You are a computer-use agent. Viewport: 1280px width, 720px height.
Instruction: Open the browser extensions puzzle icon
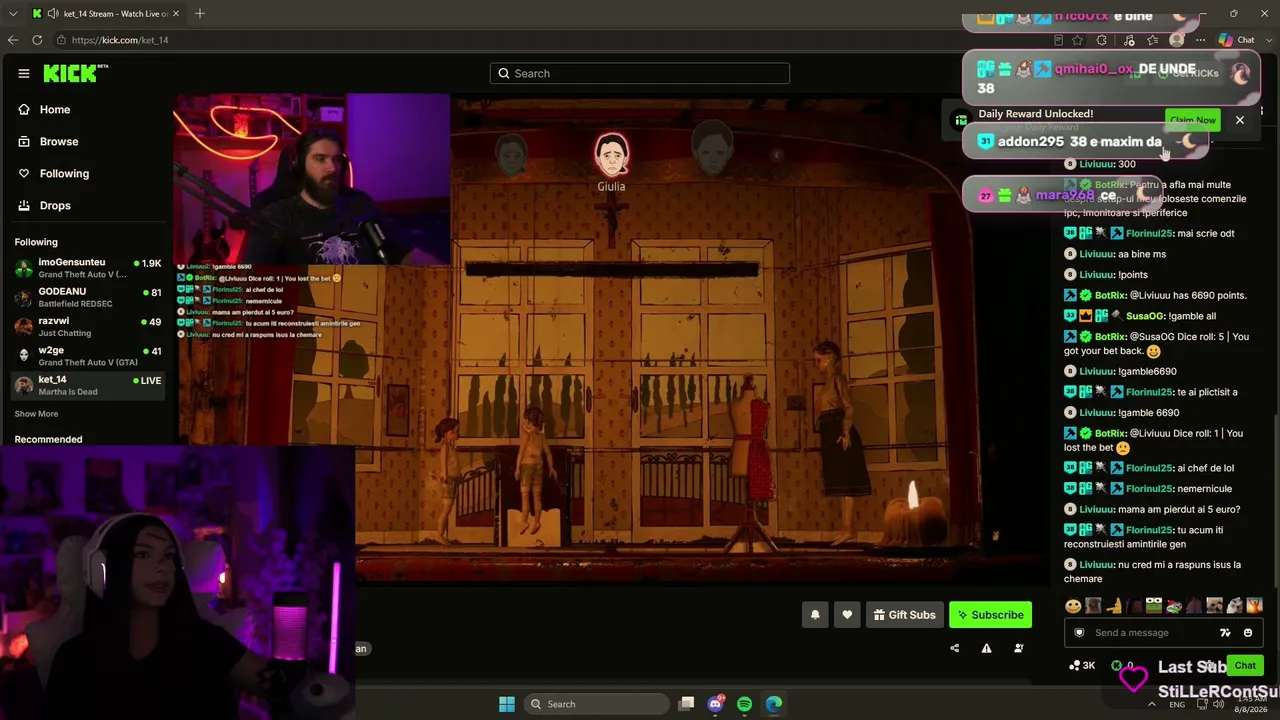click(x=1102, y=40)
